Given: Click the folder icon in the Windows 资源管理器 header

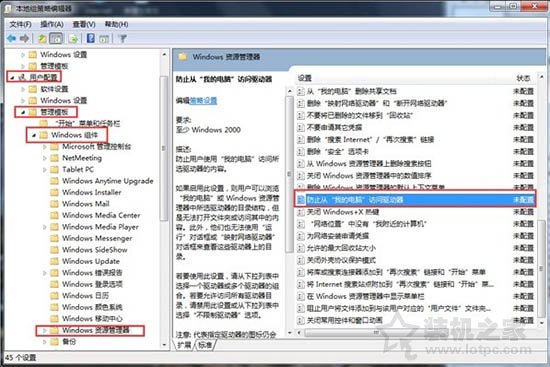Looking at the screenshot, I should [182, 56].
